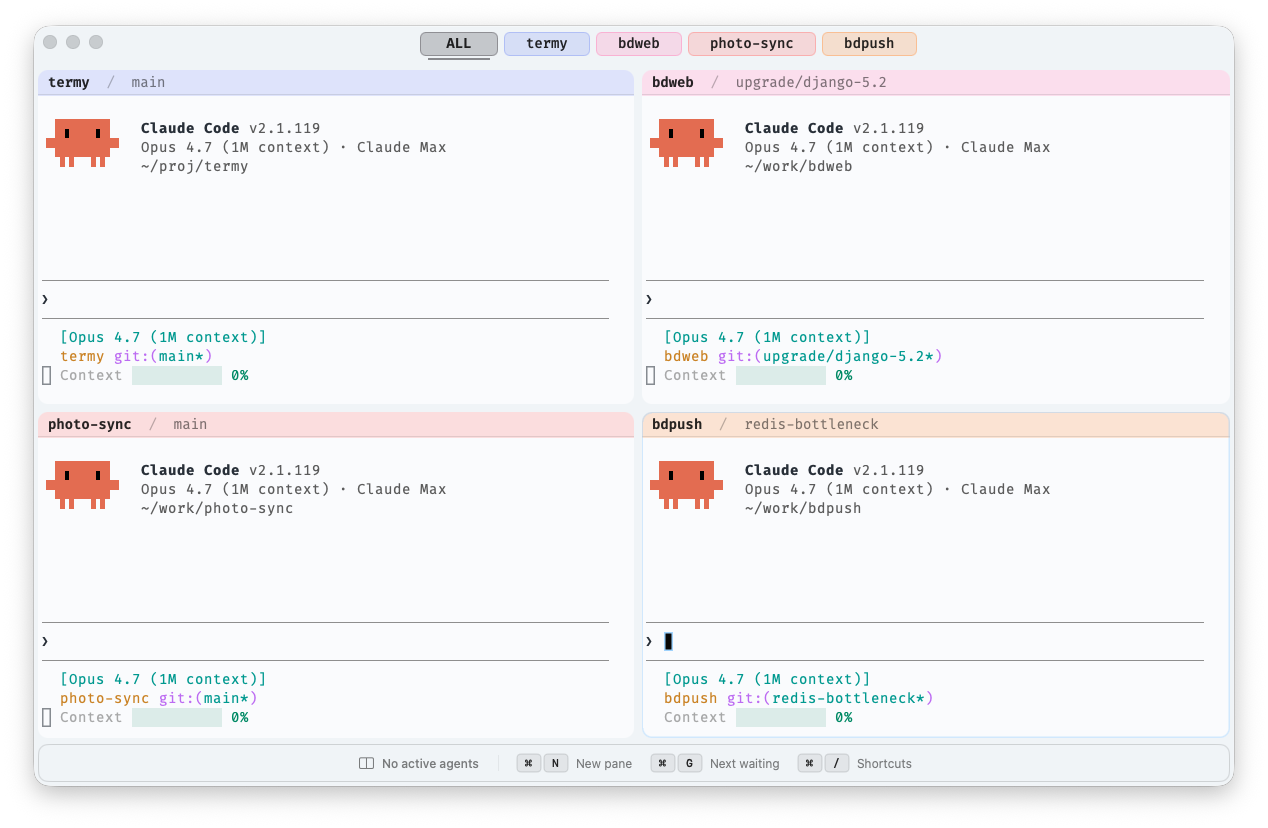The image size is (1268, 828).
Task: Open the termy tab
Action: coord(546,43)
